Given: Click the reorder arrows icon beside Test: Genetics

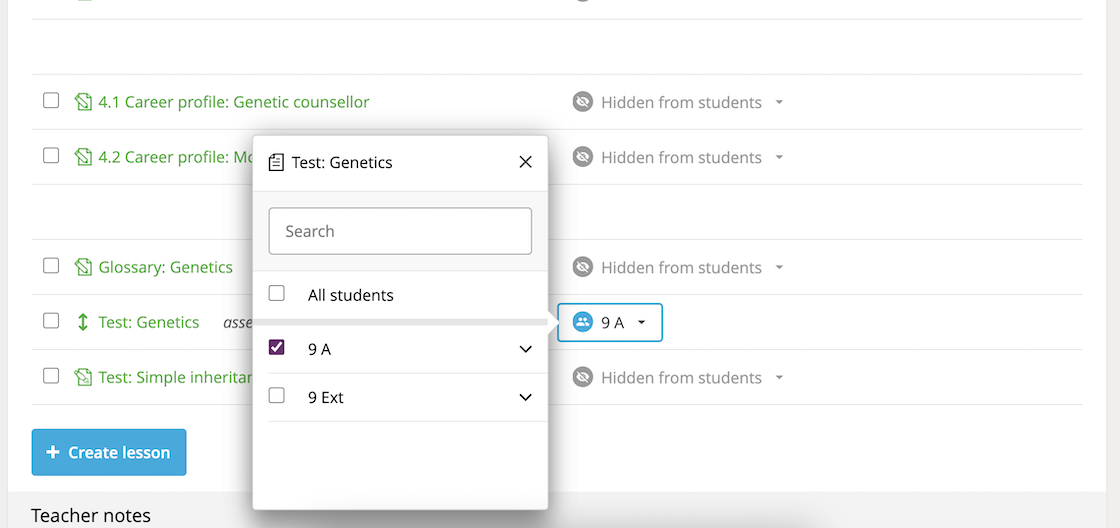Looking at the screenshot, I should (83, 322).
